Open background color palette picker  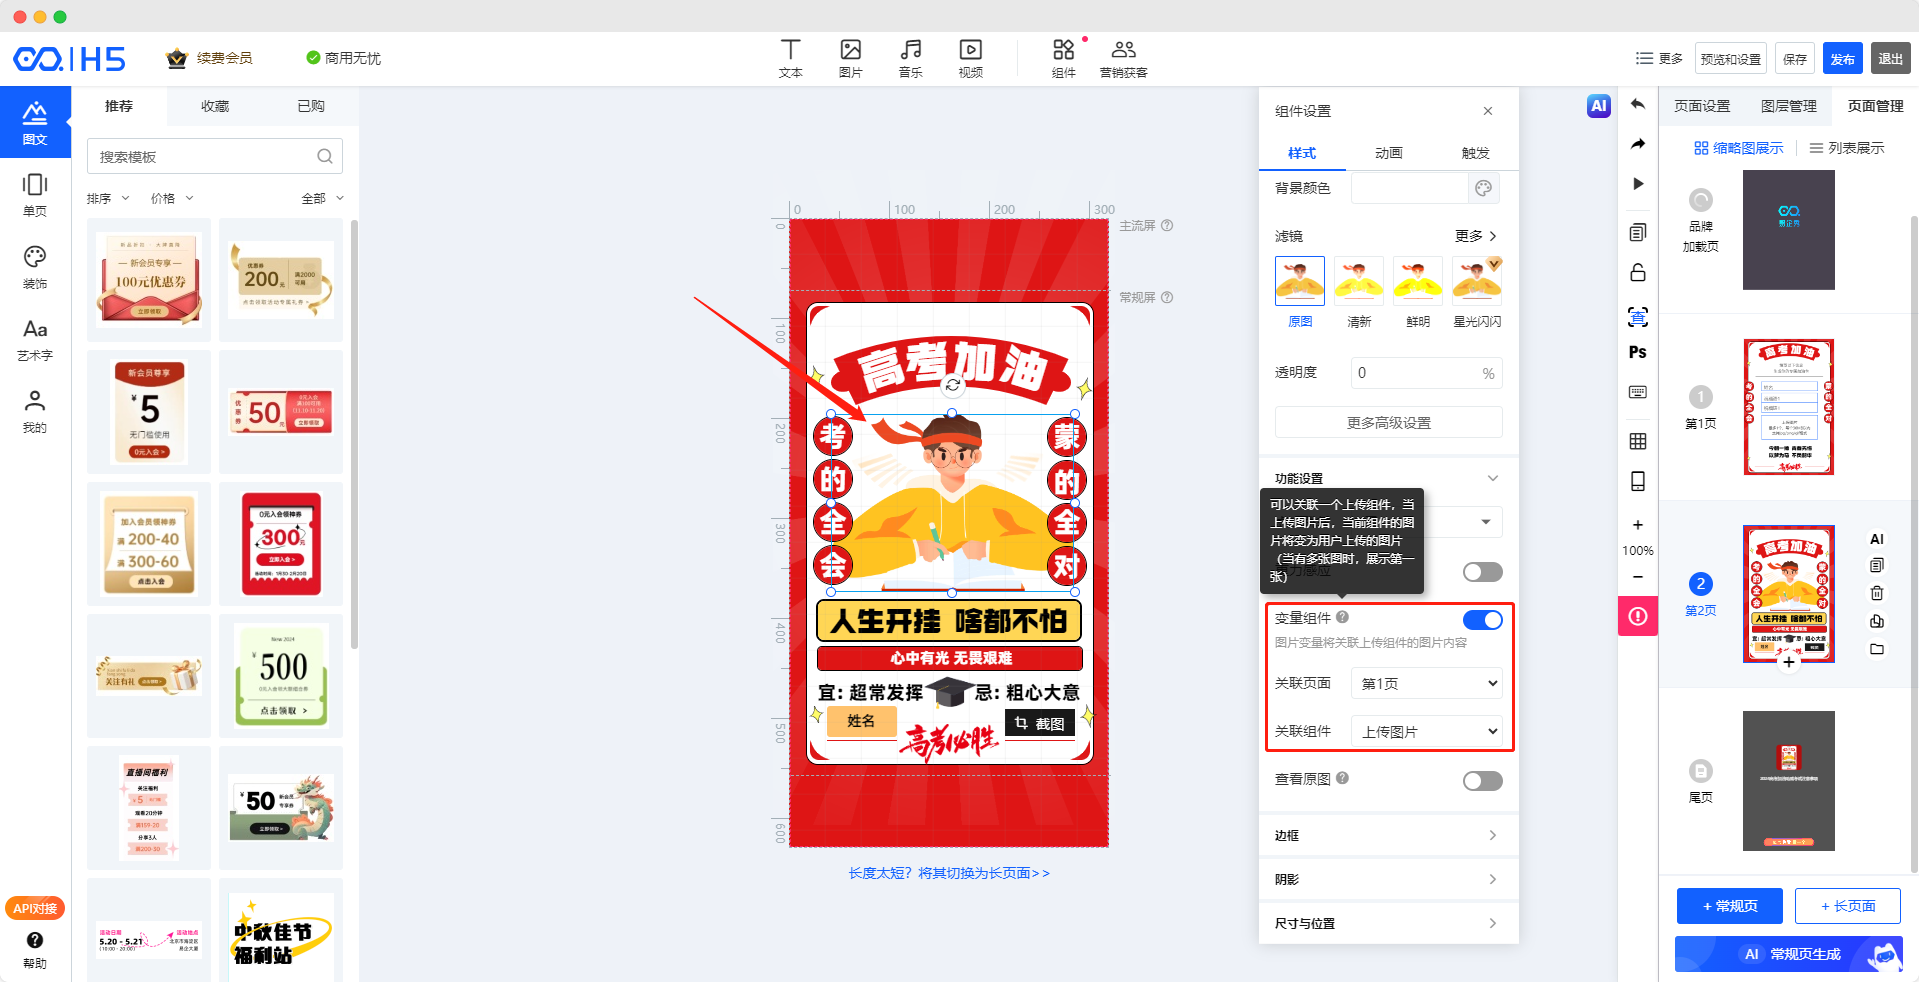click(1484, 188)
